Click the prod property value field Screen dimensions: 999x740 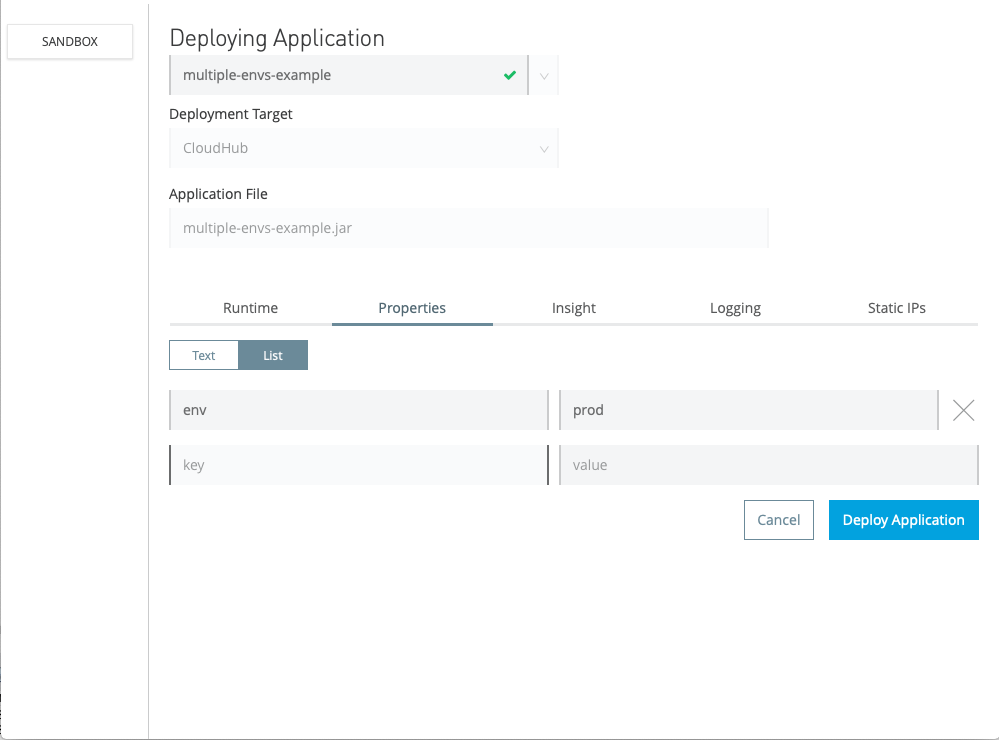point(748,410)
